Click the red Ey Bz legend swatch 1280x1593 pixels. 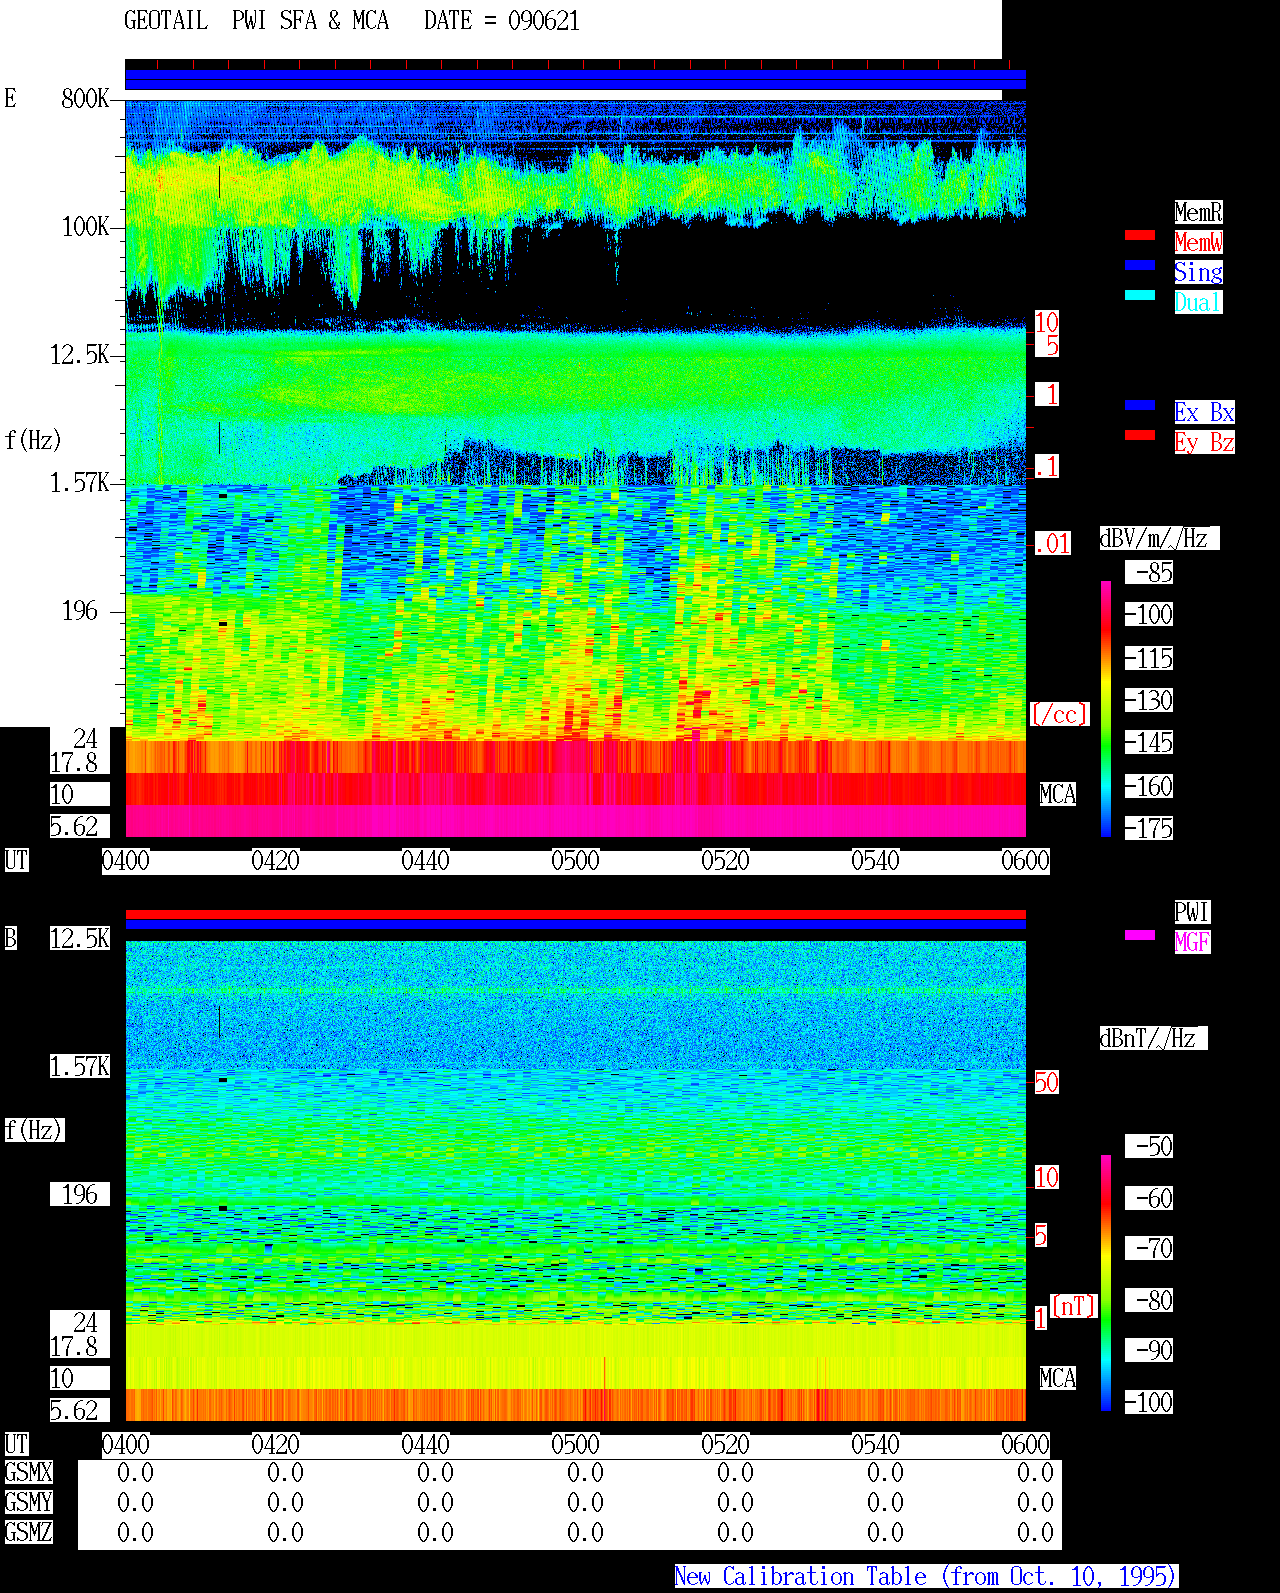pos(1140,435)
